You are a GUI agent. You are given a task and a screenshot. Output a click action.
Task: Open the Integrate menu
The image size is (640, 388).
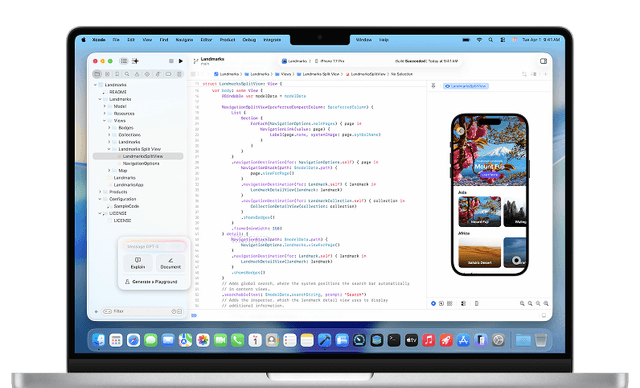click(272, 40)
